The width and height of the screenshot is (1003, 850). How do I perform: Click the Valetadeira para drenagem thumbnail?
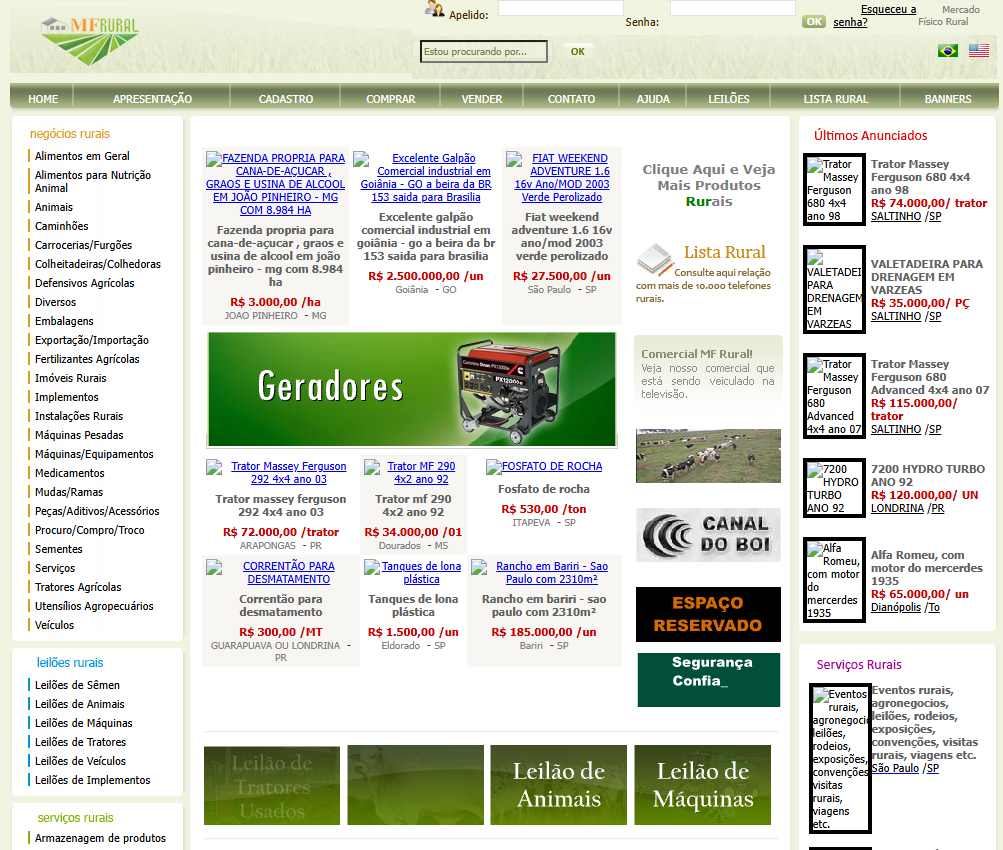coord(834,290)
